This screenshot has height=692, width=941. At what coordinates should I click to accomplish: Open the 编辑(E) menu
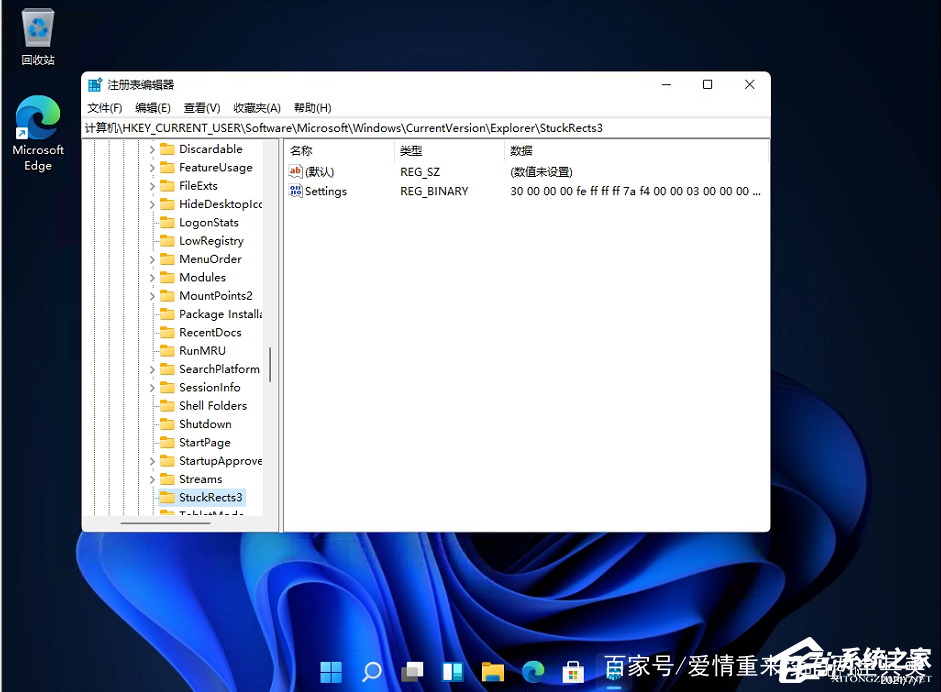(x=153, y=107)
